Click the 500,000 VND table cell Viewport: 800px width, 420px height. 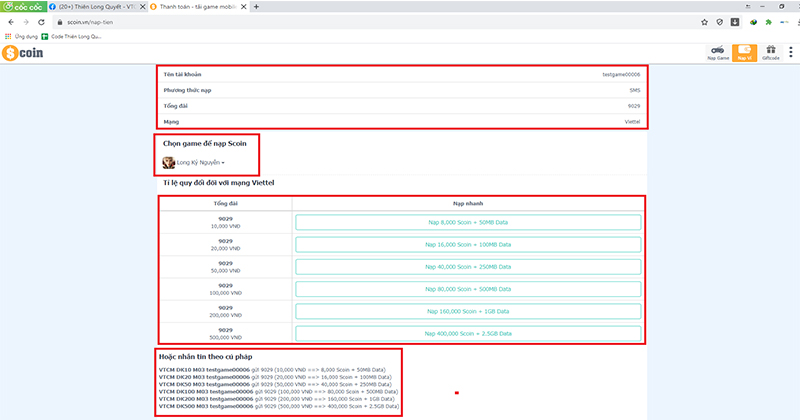click(x=226, y=334)
